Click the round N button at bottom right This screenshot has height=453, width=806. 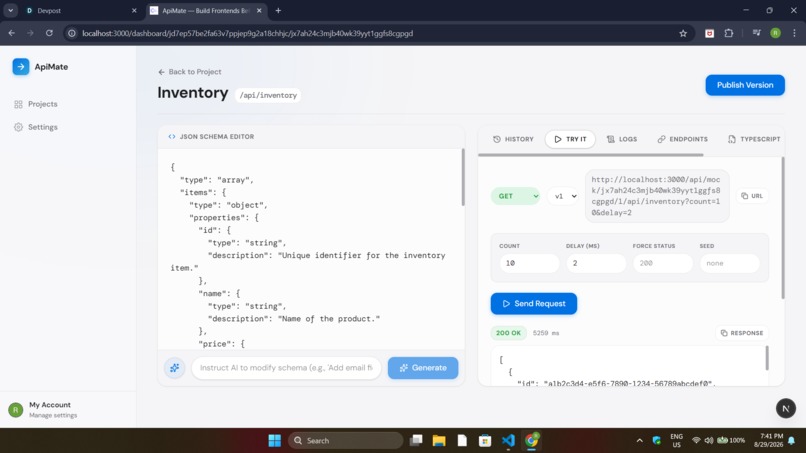click(x=785, y=408)
